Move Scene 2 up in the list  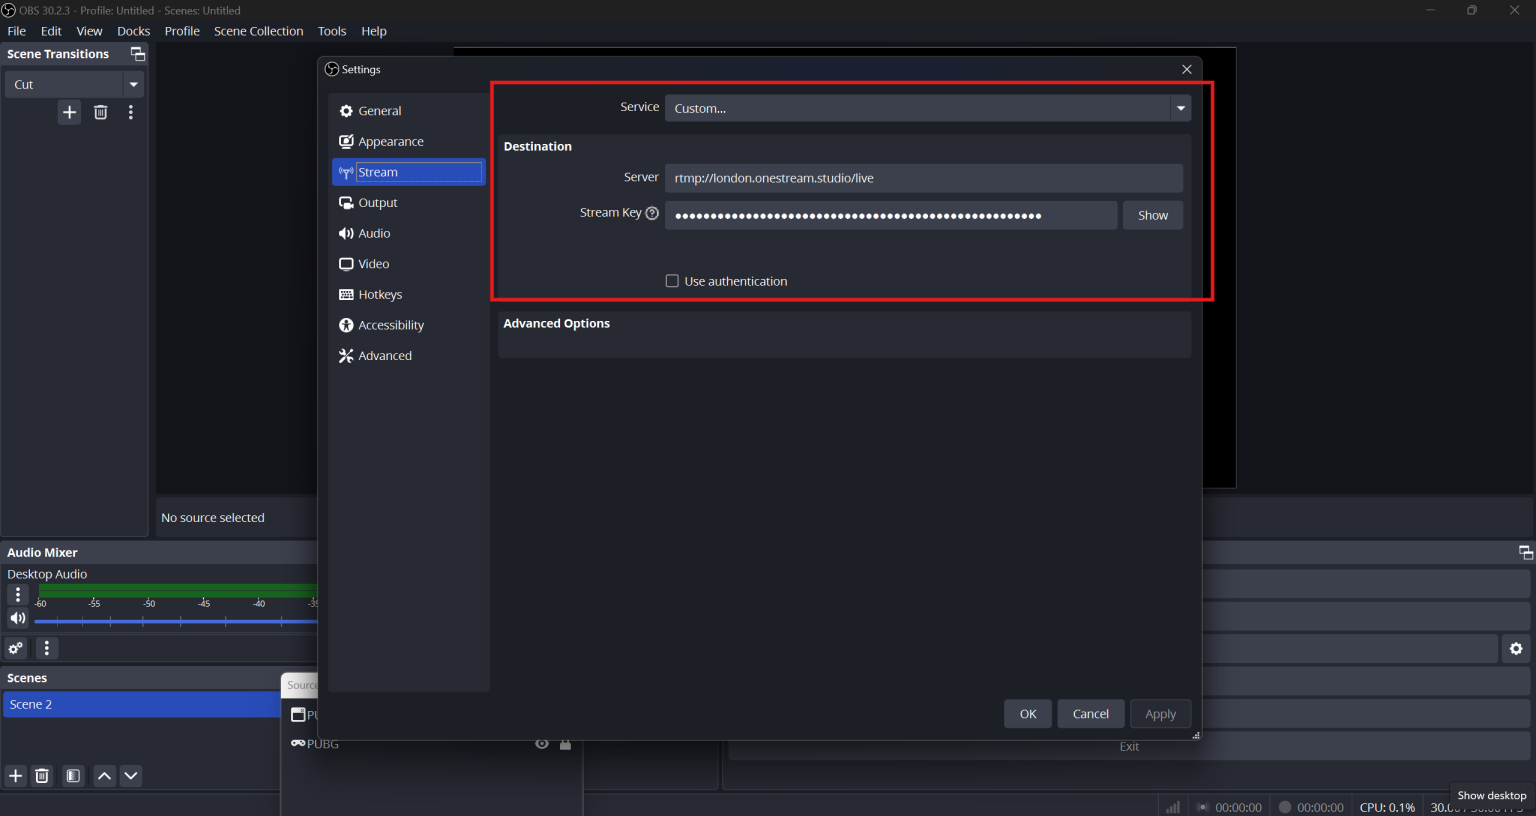point(104,775)
